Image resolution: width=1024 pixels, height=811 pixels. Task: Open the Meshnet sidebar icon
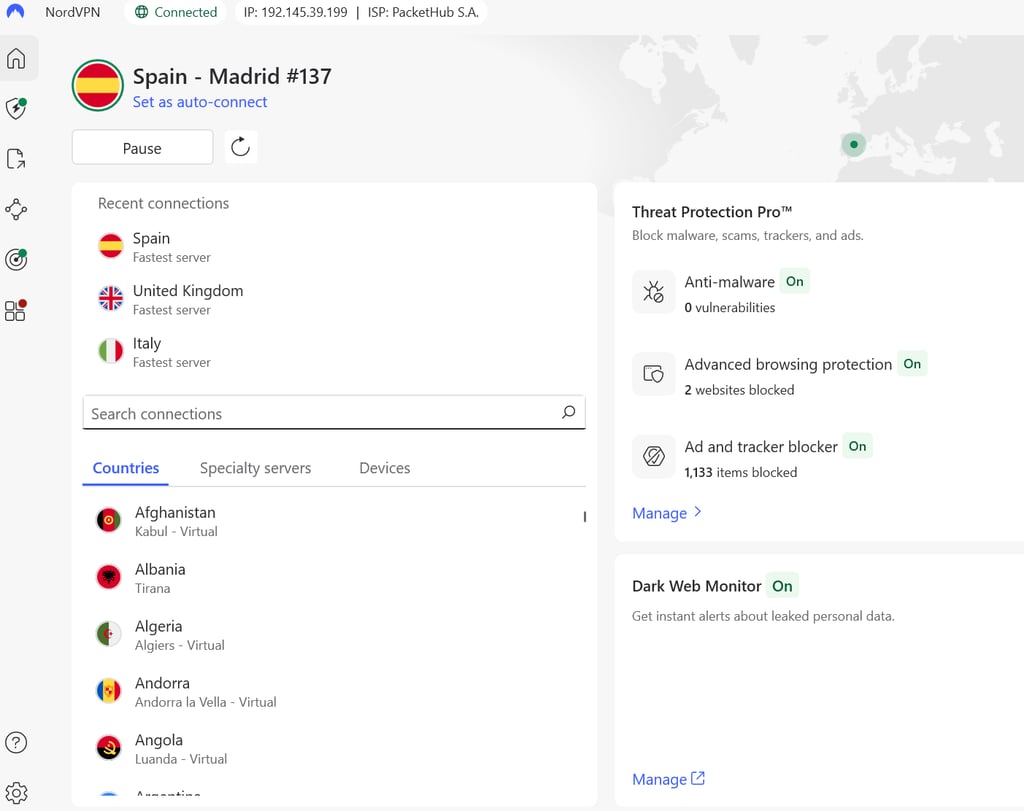pos(16,209)
